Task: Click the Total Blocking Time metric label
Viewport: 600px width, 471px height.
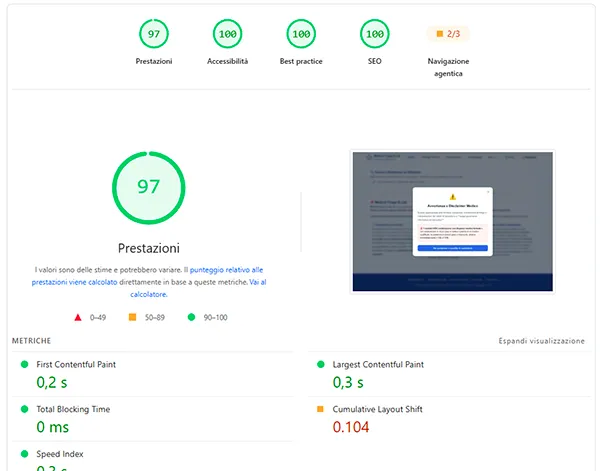Action: pyautogui.click(x=73, y=409)
